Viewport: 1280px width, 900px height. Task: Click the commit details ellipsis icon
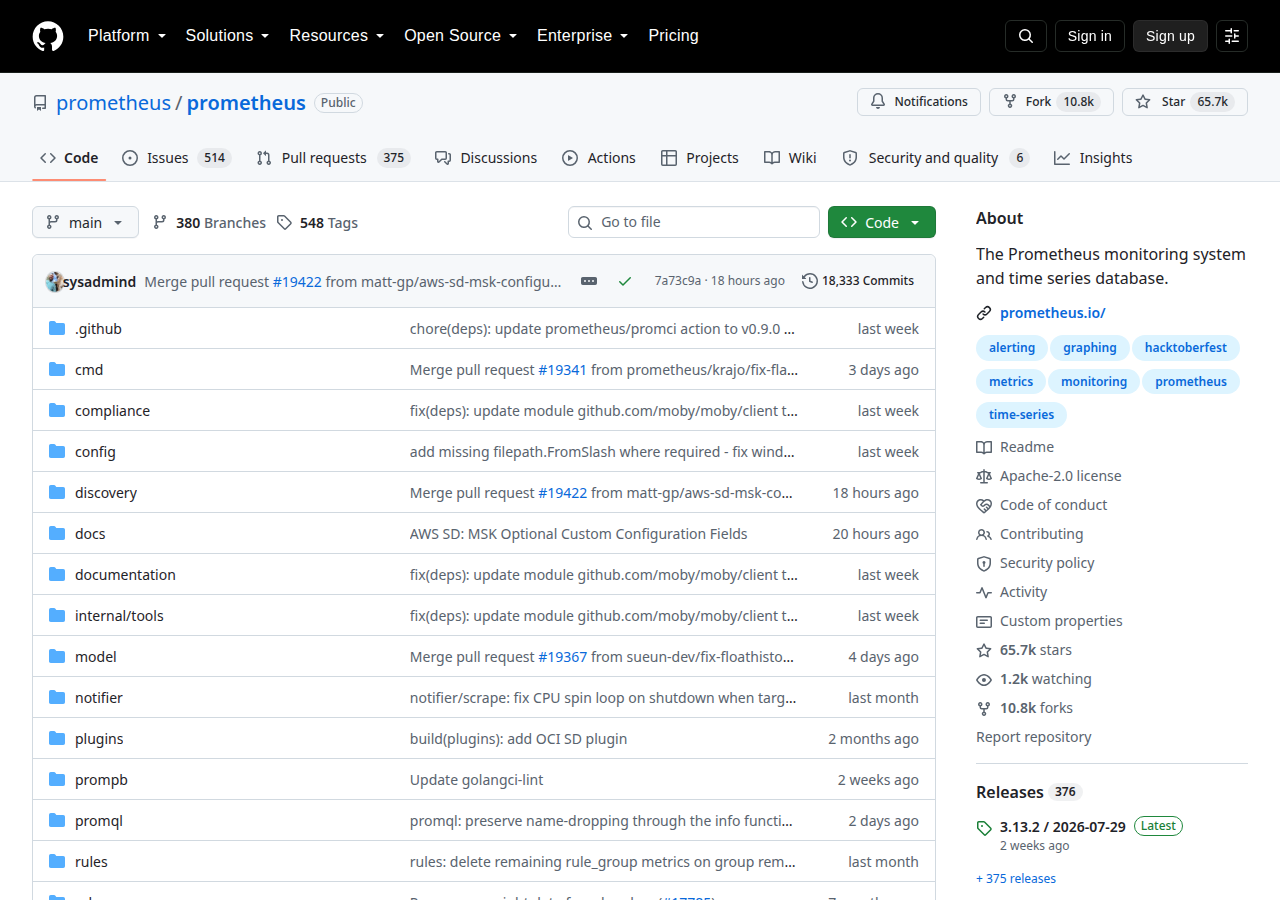pos(589,281)
